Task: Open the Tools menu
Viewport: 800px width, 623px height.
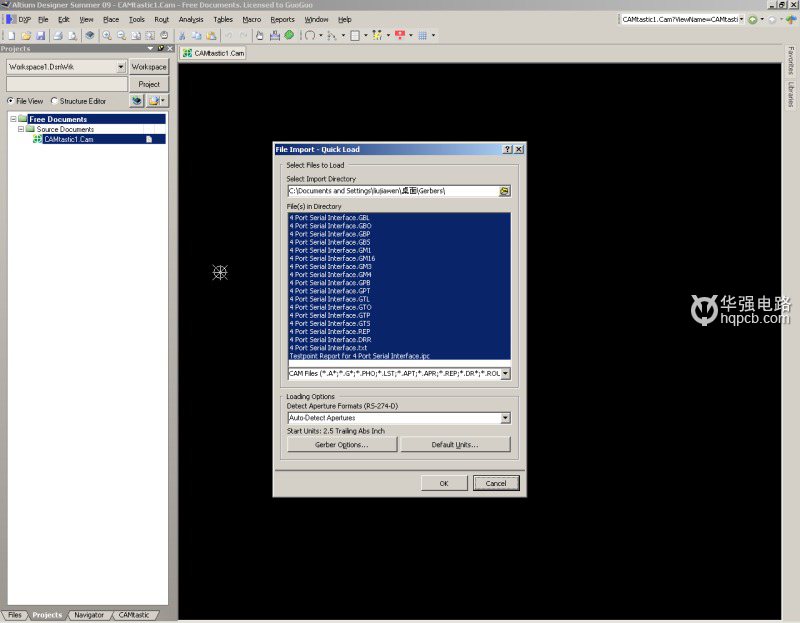Action: click(x=136, y=19)
